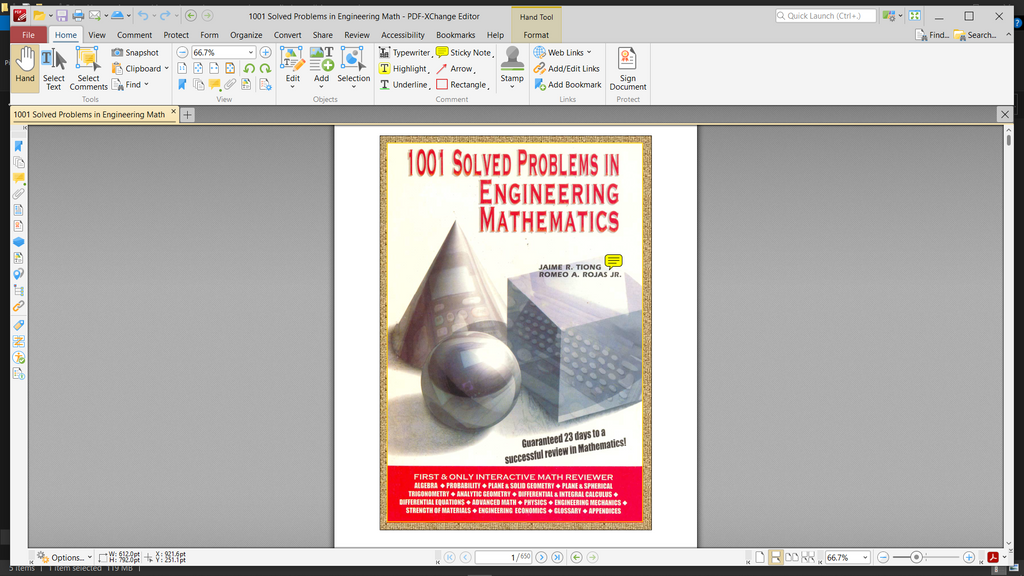Open the Convert ribbon tab
Screen dimensions: 1024x576
click(287, 35)
